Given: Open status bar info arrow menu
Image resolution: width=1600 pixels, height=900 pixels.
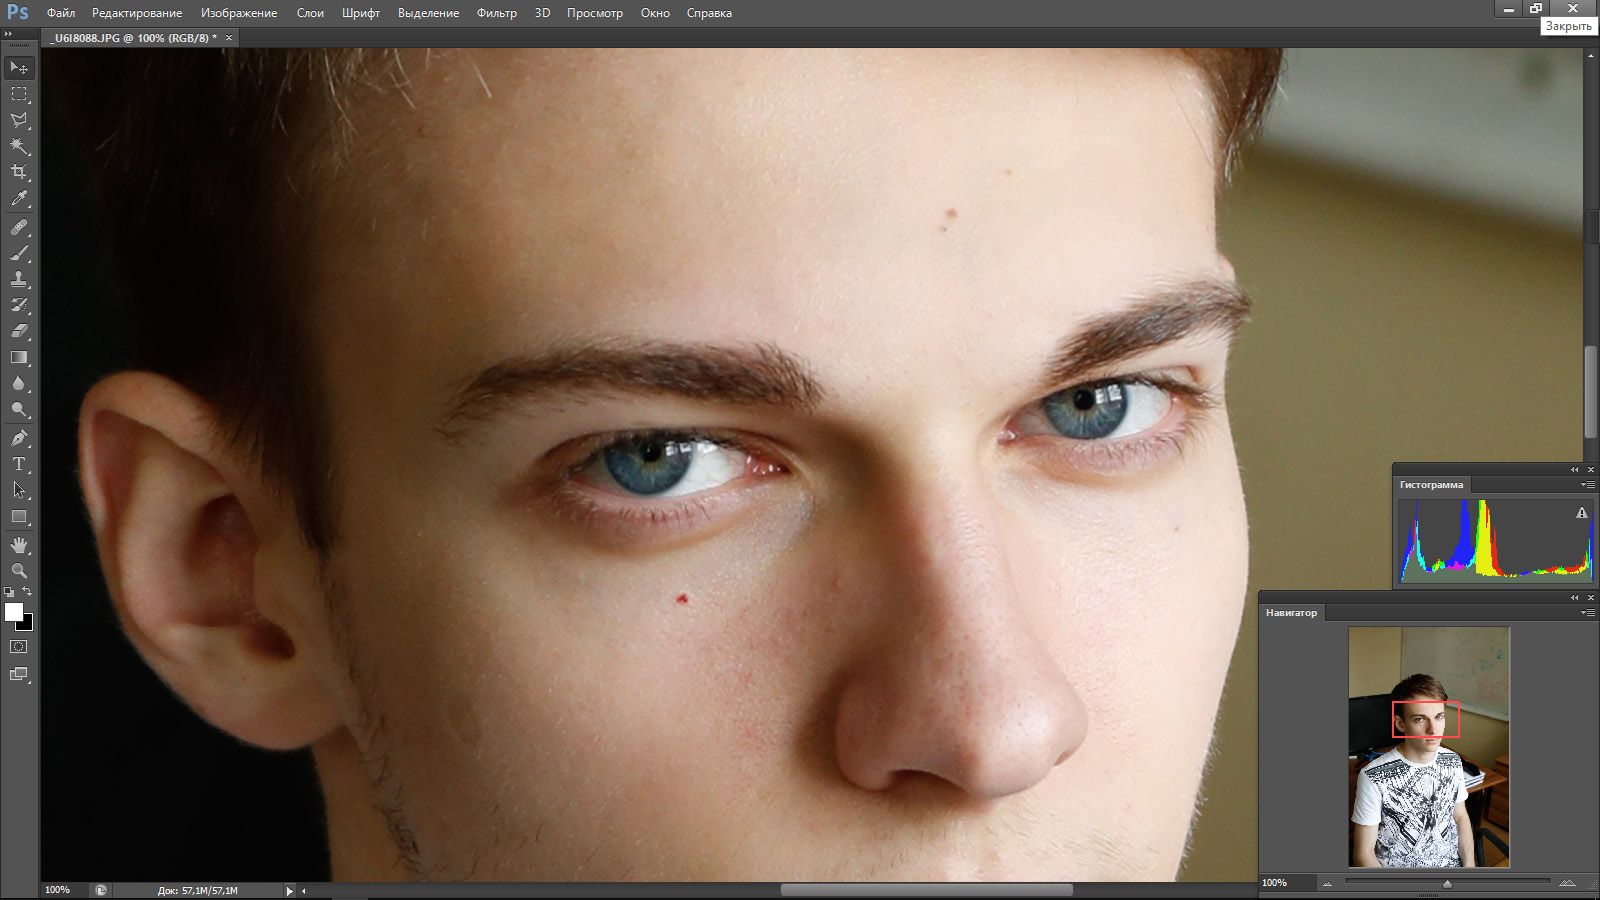Looking at the screenshot, I should tap(290, 891).
